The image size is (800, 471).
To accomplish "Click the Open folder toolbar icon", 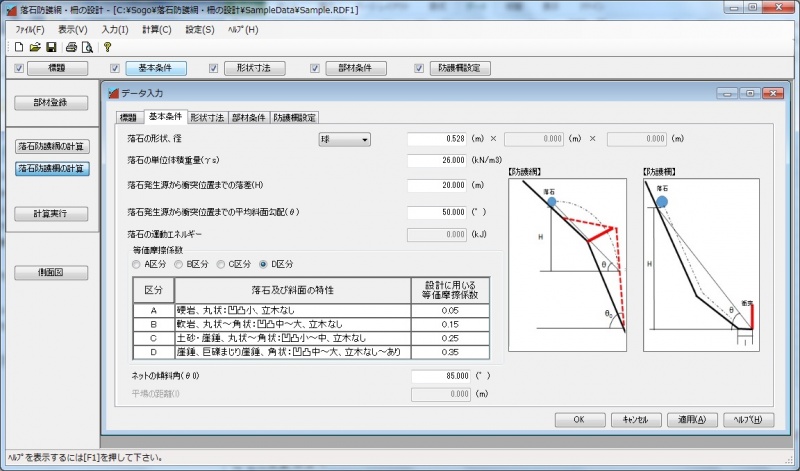I will click(x=35, y=47).
